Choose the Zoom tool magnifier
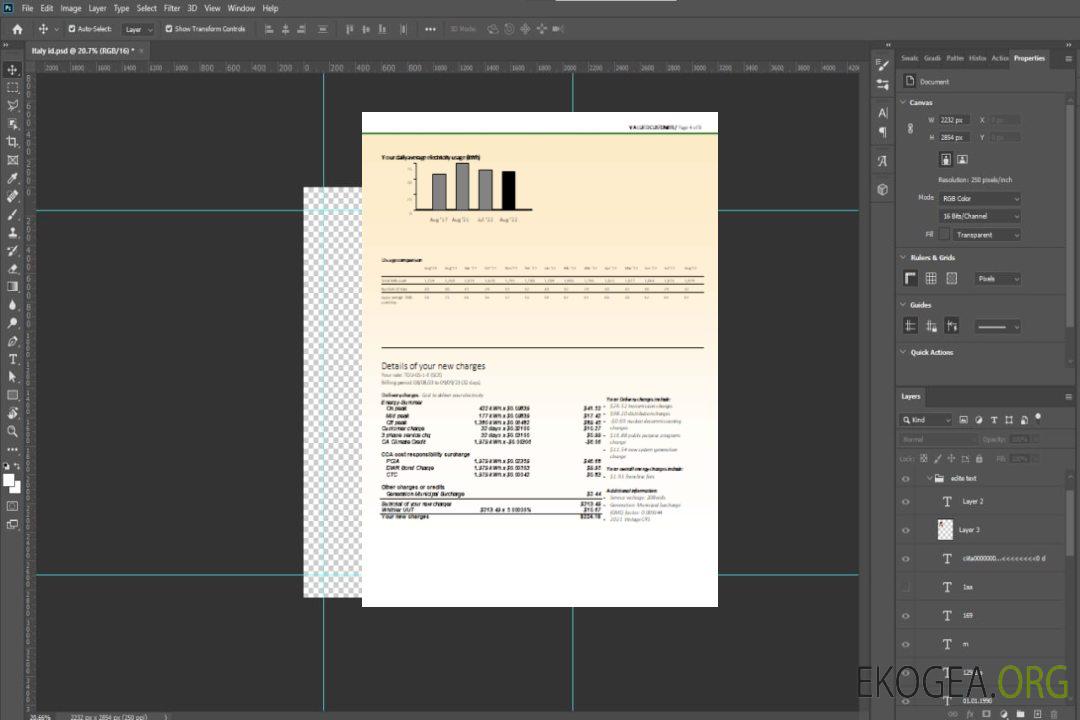The width and height of the screenshot is (1080, 720). pos(13,431)
